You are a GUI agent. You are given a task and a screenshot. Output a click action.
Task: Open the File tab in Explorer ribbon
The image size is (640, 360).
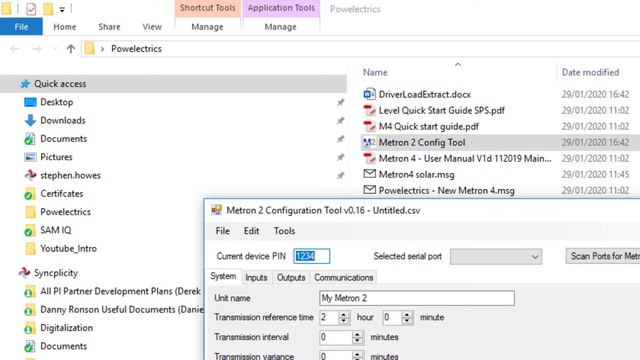[21, 27]
